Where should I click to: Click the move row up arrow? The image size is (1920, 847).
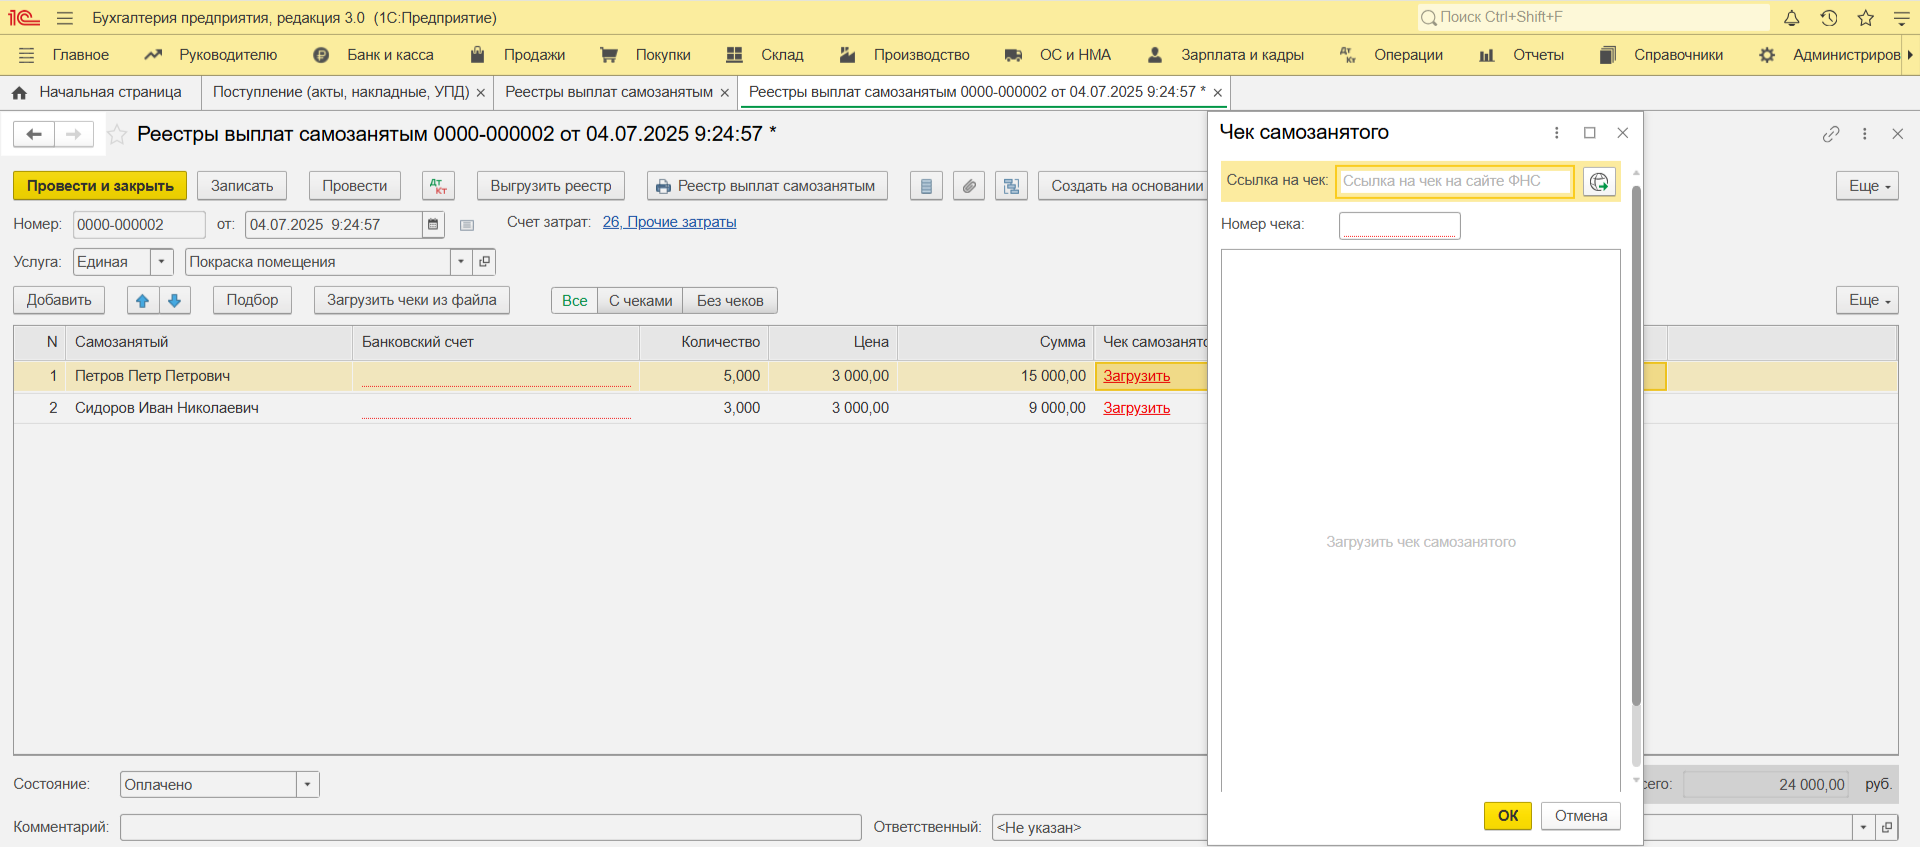[x=142, y=300]
